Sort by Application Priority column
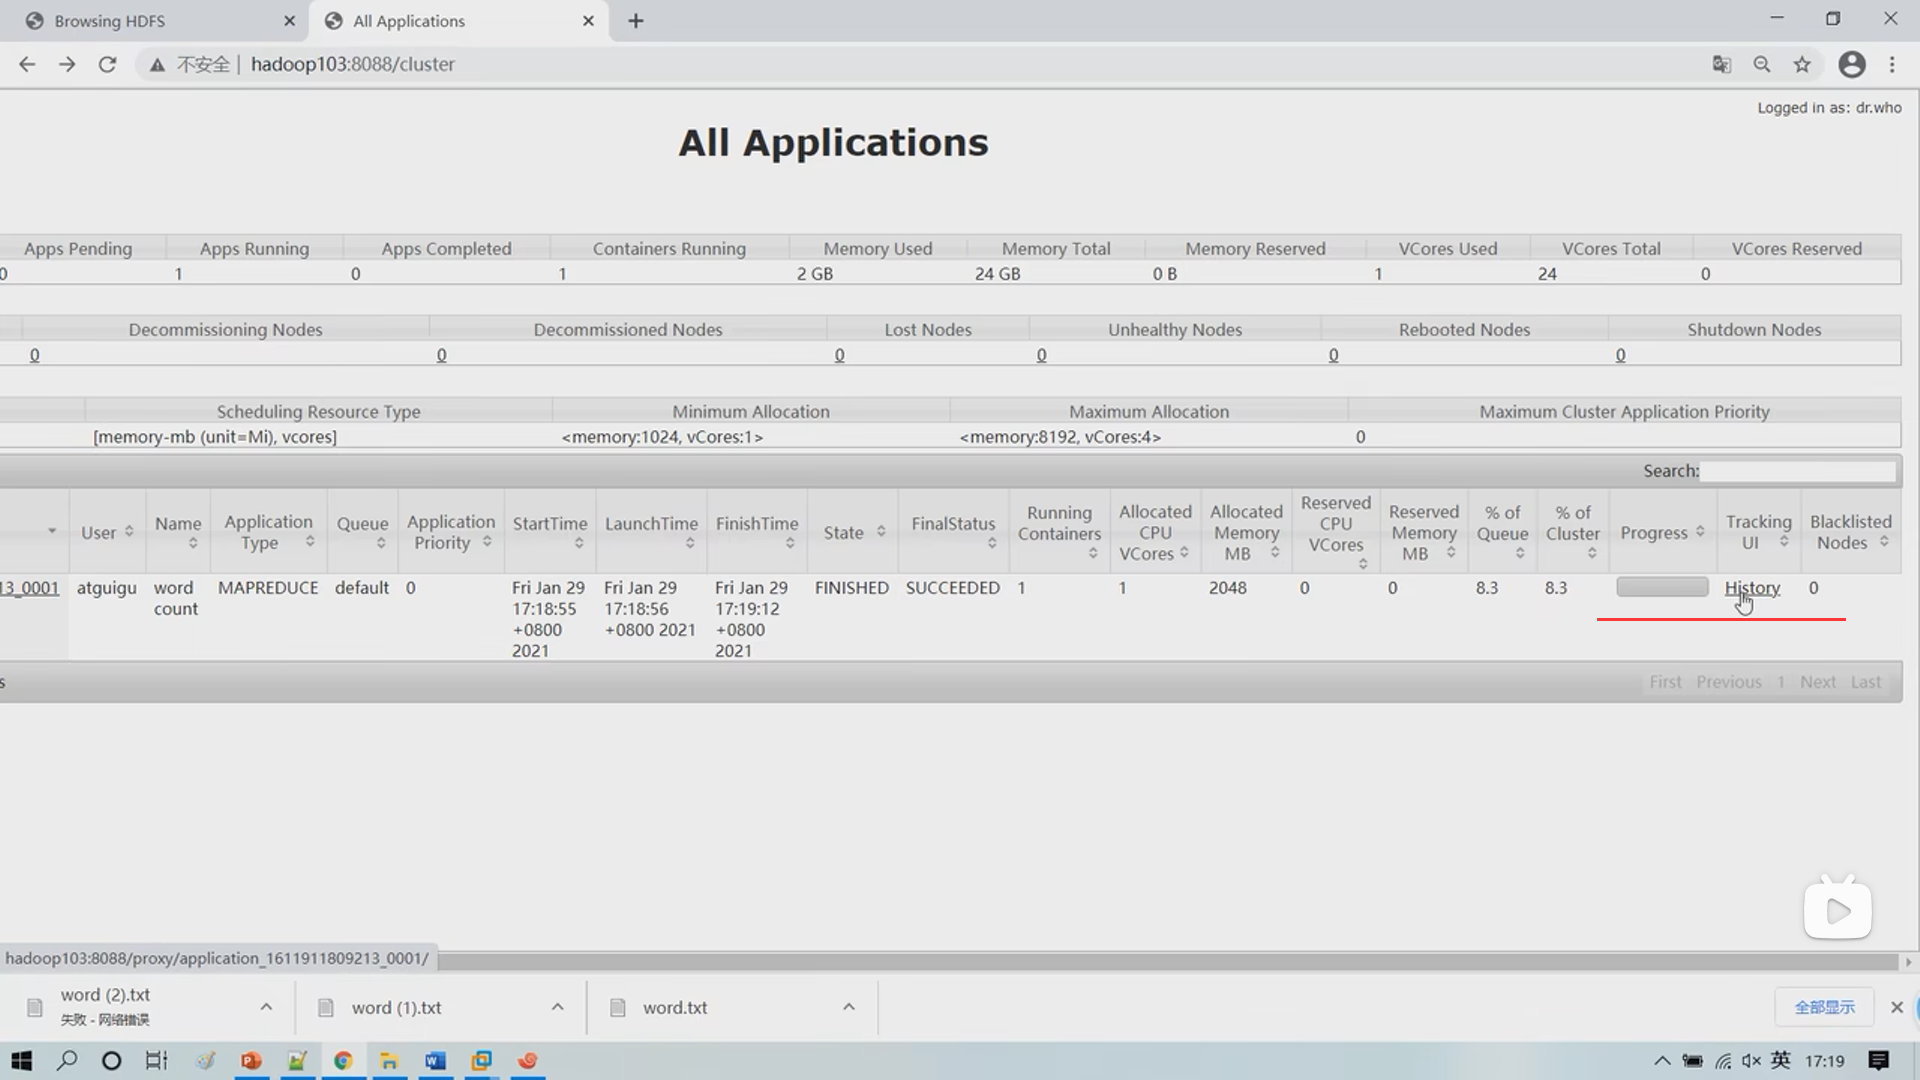This screenshot has width=1920, height=1080. click(x=451, y=532)
